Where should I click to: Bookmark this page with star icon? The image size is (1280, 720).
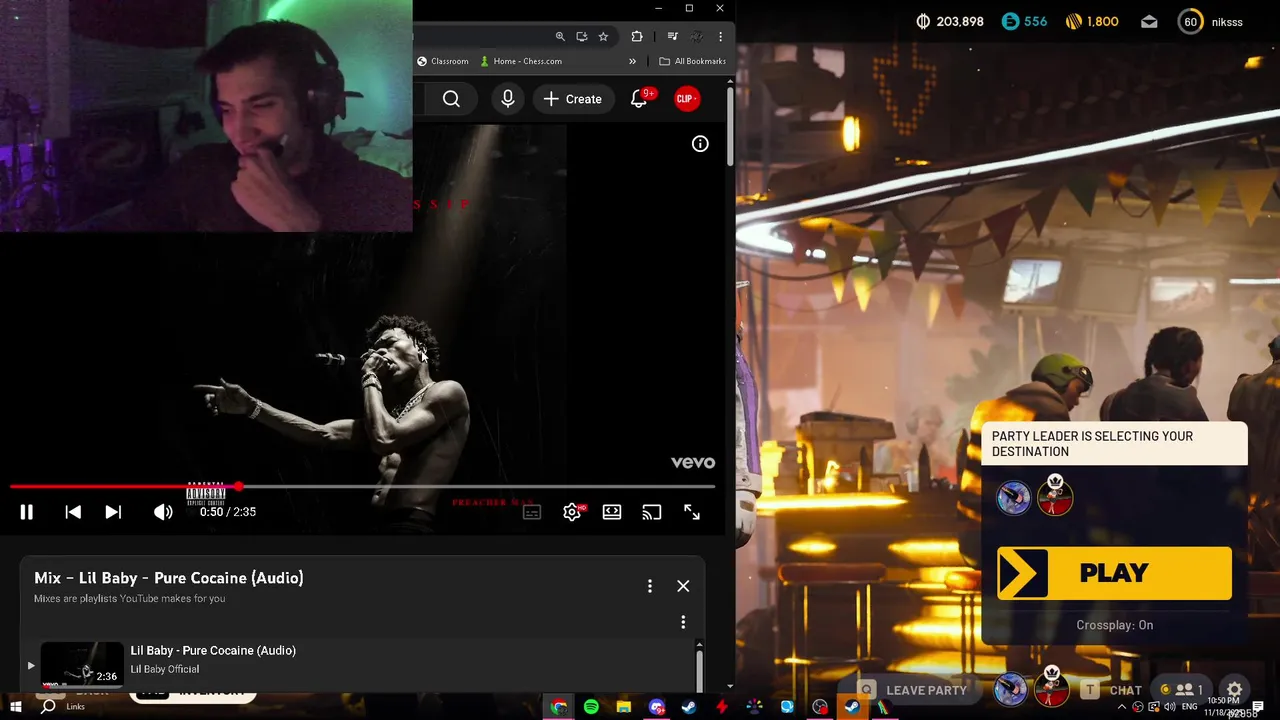tap(603, 37)
